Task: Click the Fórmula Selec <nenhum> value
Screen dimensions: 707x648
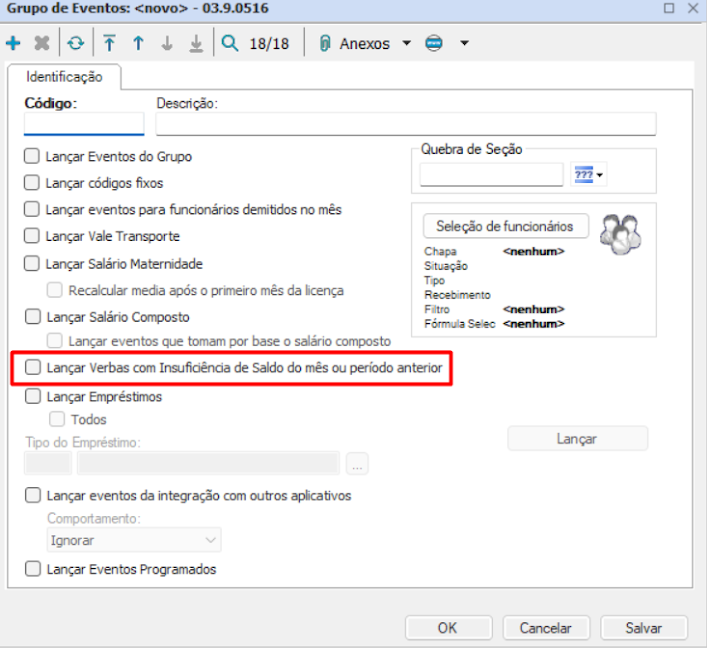Action: tap(533, 323)
